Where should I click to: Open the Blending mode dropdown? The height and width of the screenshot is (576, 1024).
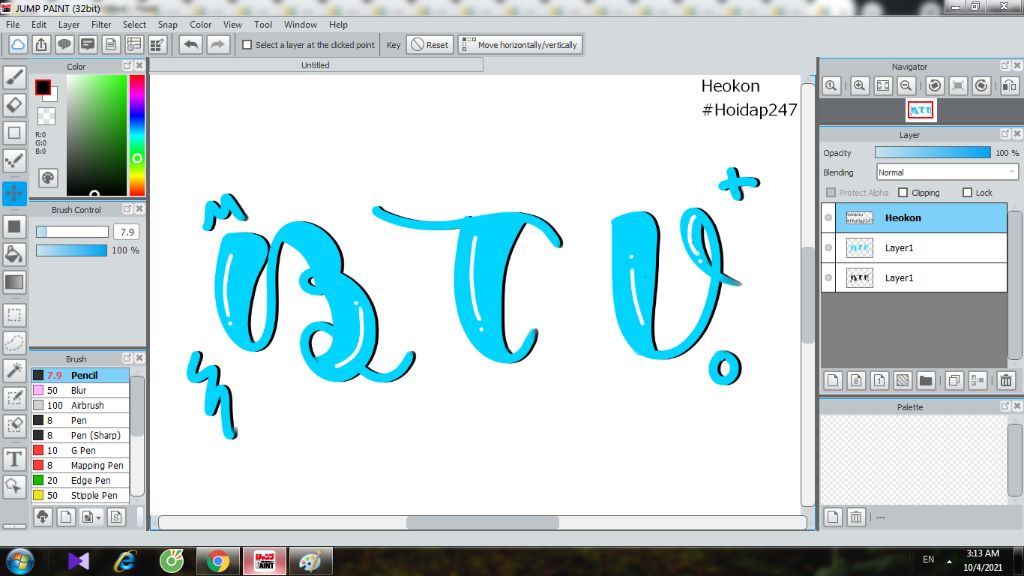click(x=946, y=172)
